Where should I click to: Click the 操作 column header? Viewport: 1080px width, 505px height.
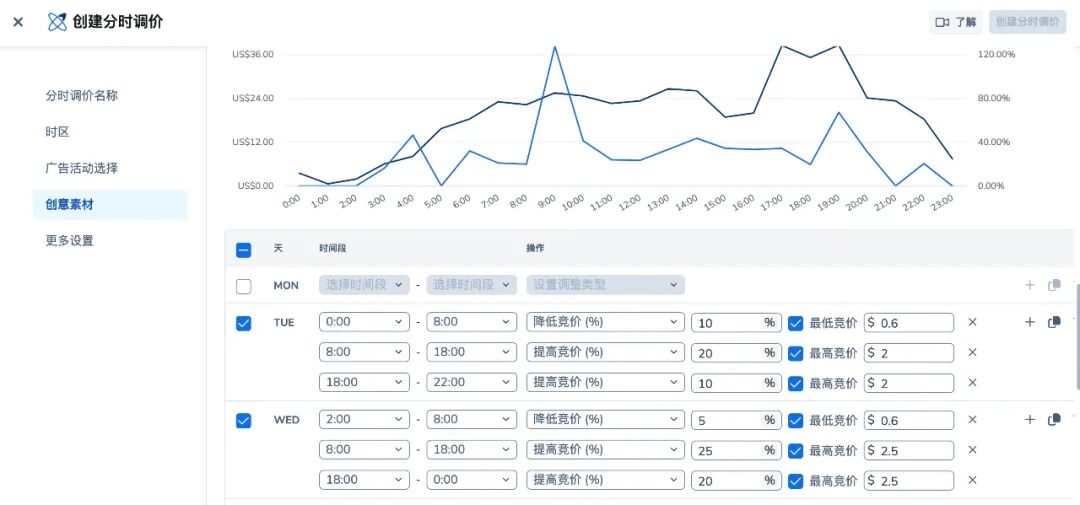(x=535, y=248)
